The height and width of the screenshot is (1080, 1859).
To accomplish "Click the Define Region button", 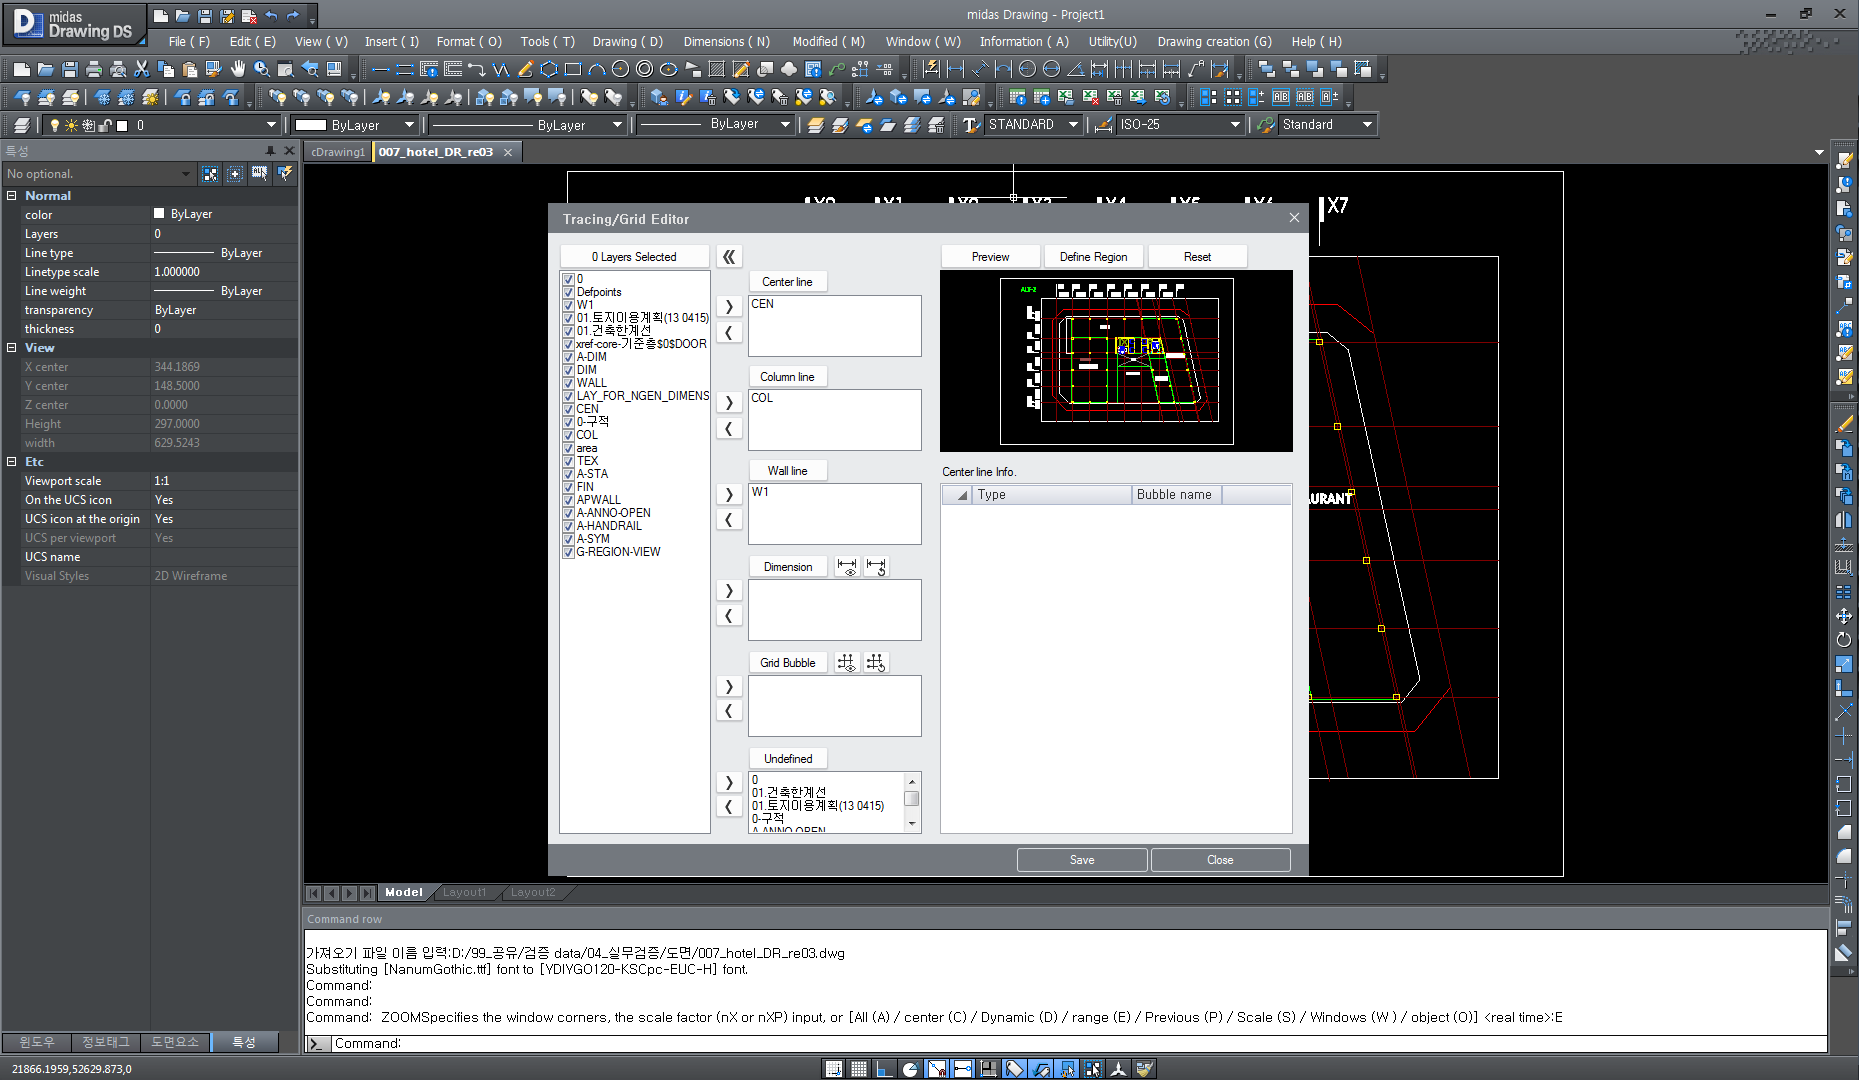I will click(x=1093, y=256).
